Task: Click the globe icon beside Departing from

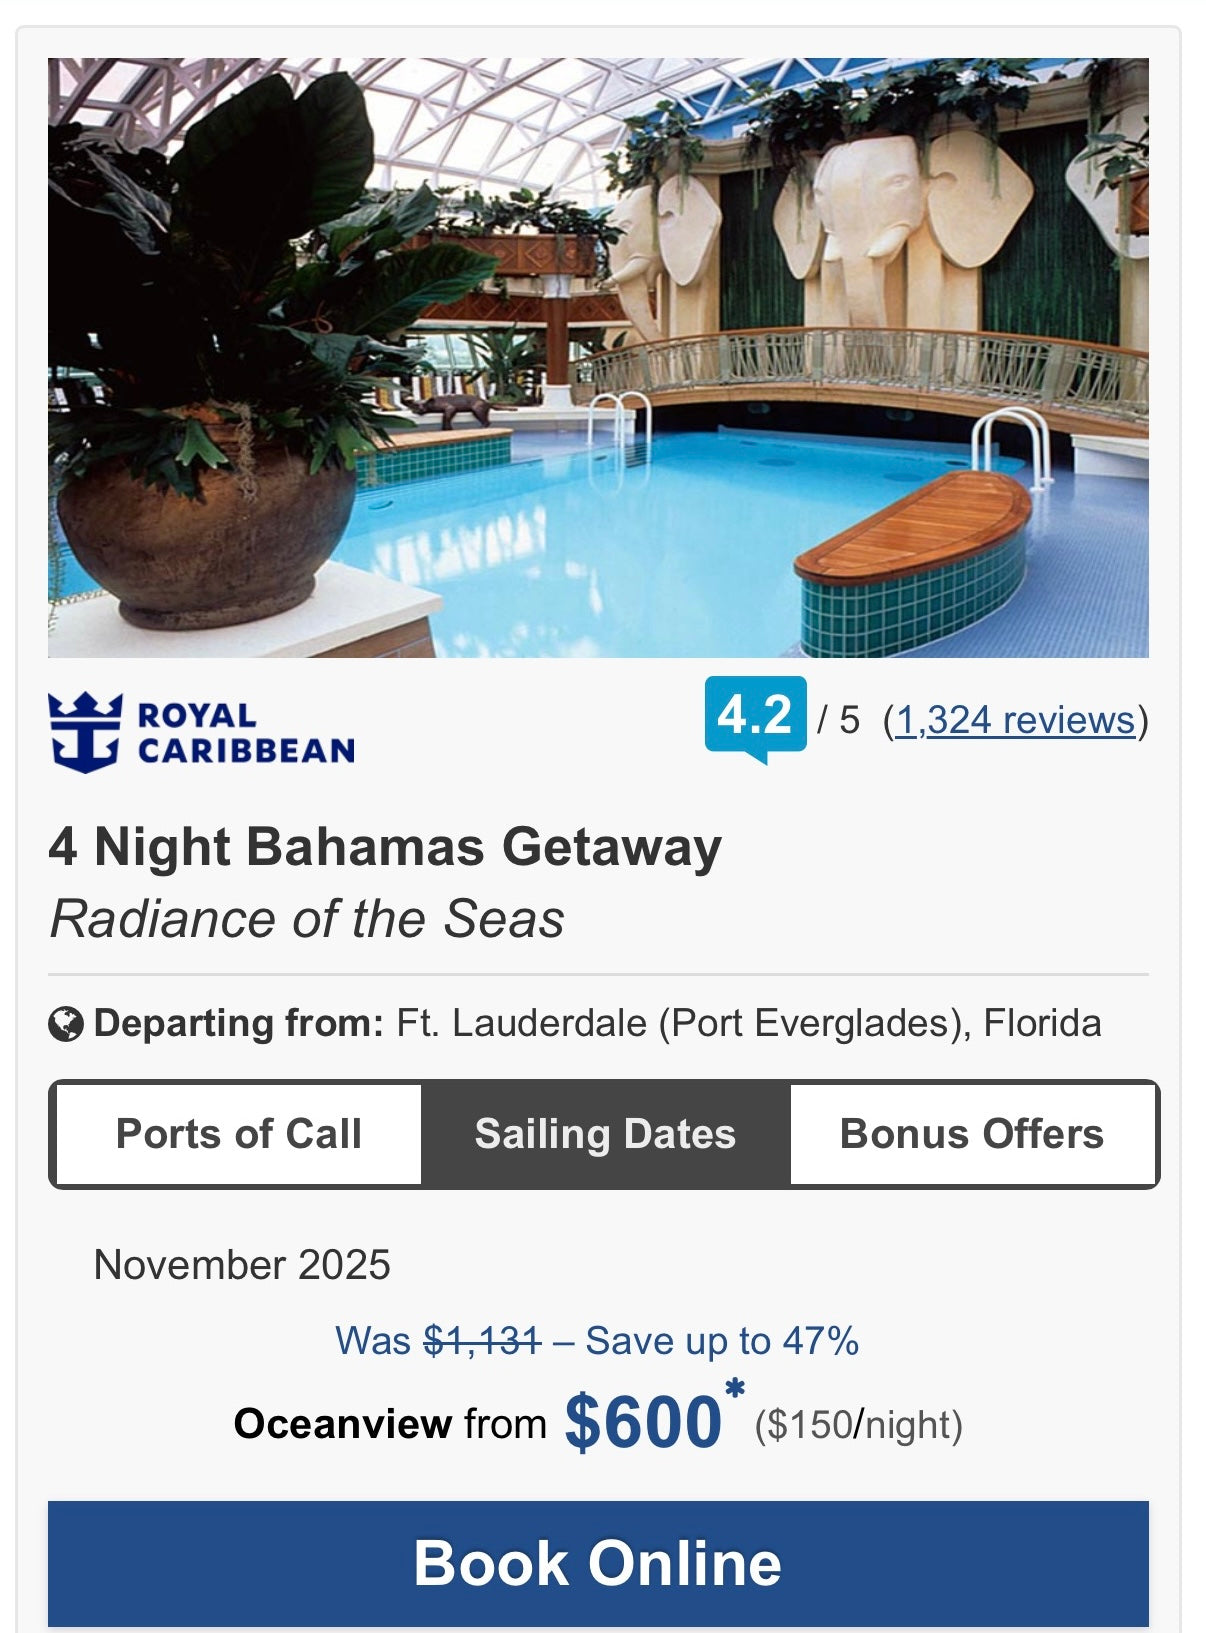Action: pyautogui.click(x=66, y=1025)
